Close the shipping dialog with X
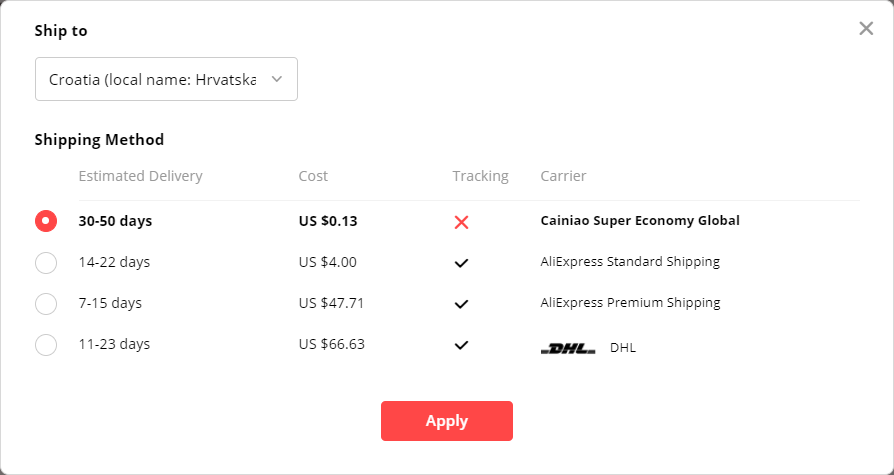Viewport: 894px width, 475px height. (866, 29)
